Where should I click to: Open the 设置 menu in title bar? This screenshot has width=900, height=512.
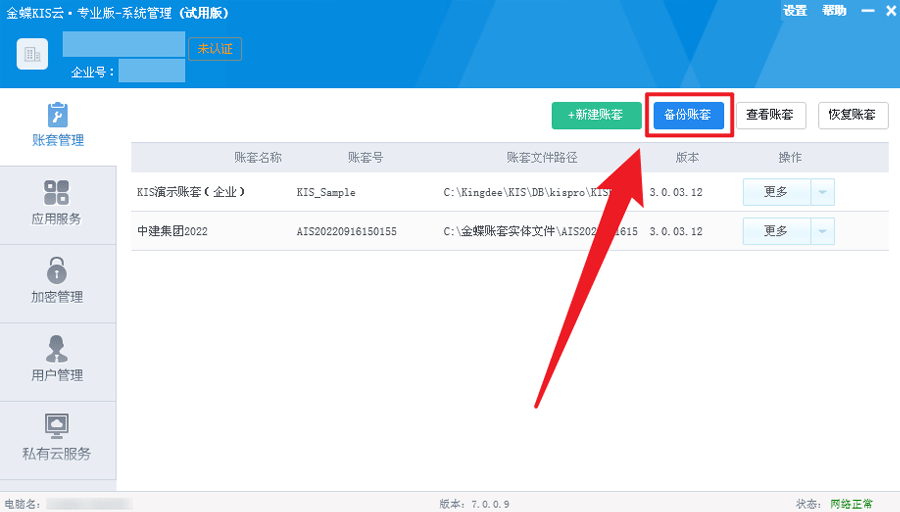coord(795,11)
